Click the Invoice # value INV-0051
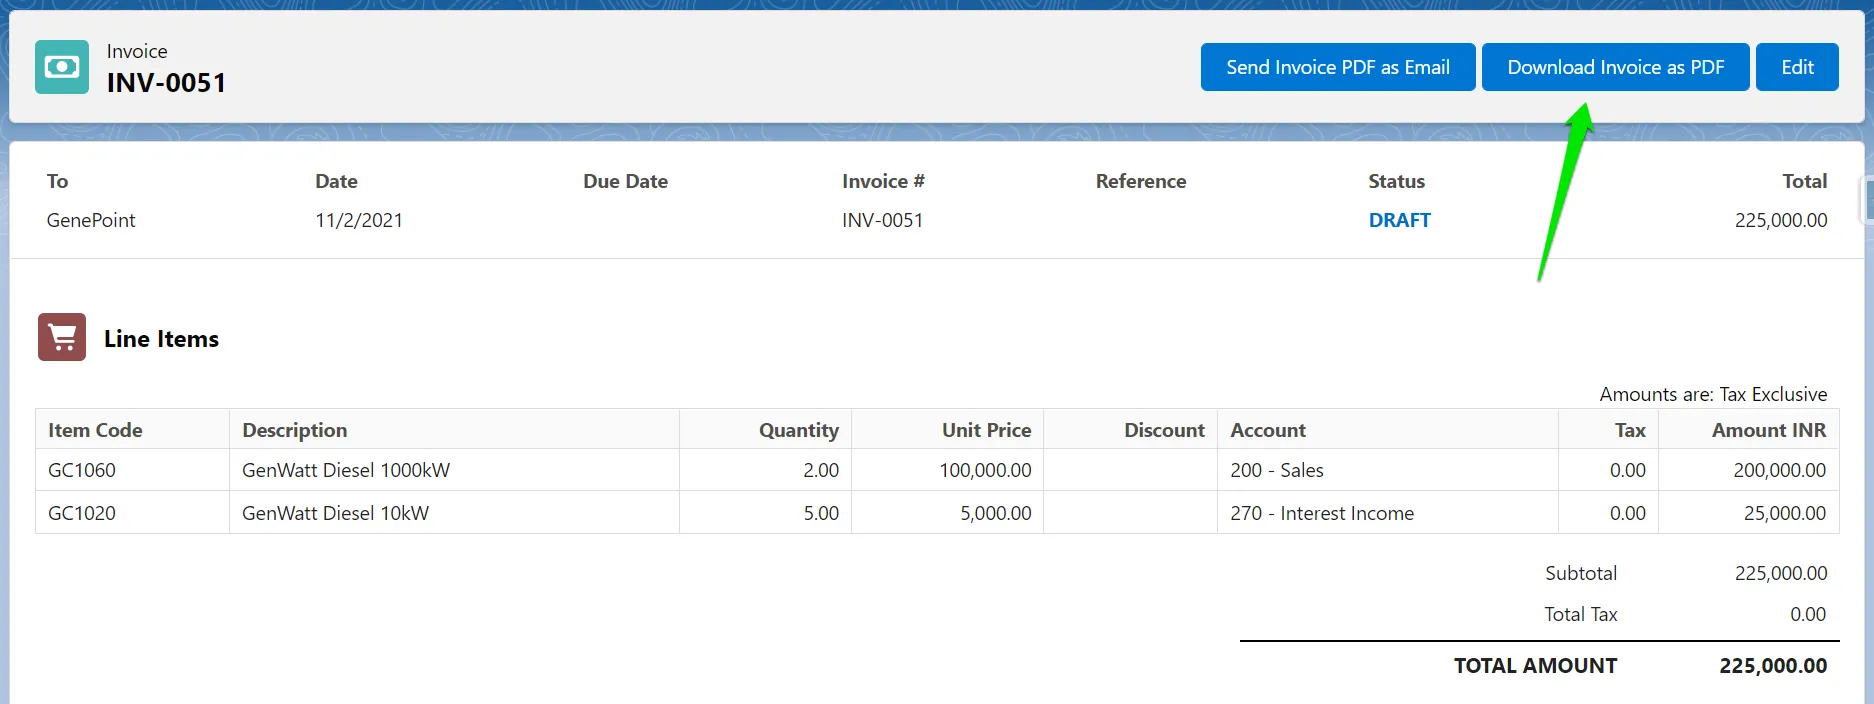The width and height of the screenshot is (1874, 704). coord(882,220)
